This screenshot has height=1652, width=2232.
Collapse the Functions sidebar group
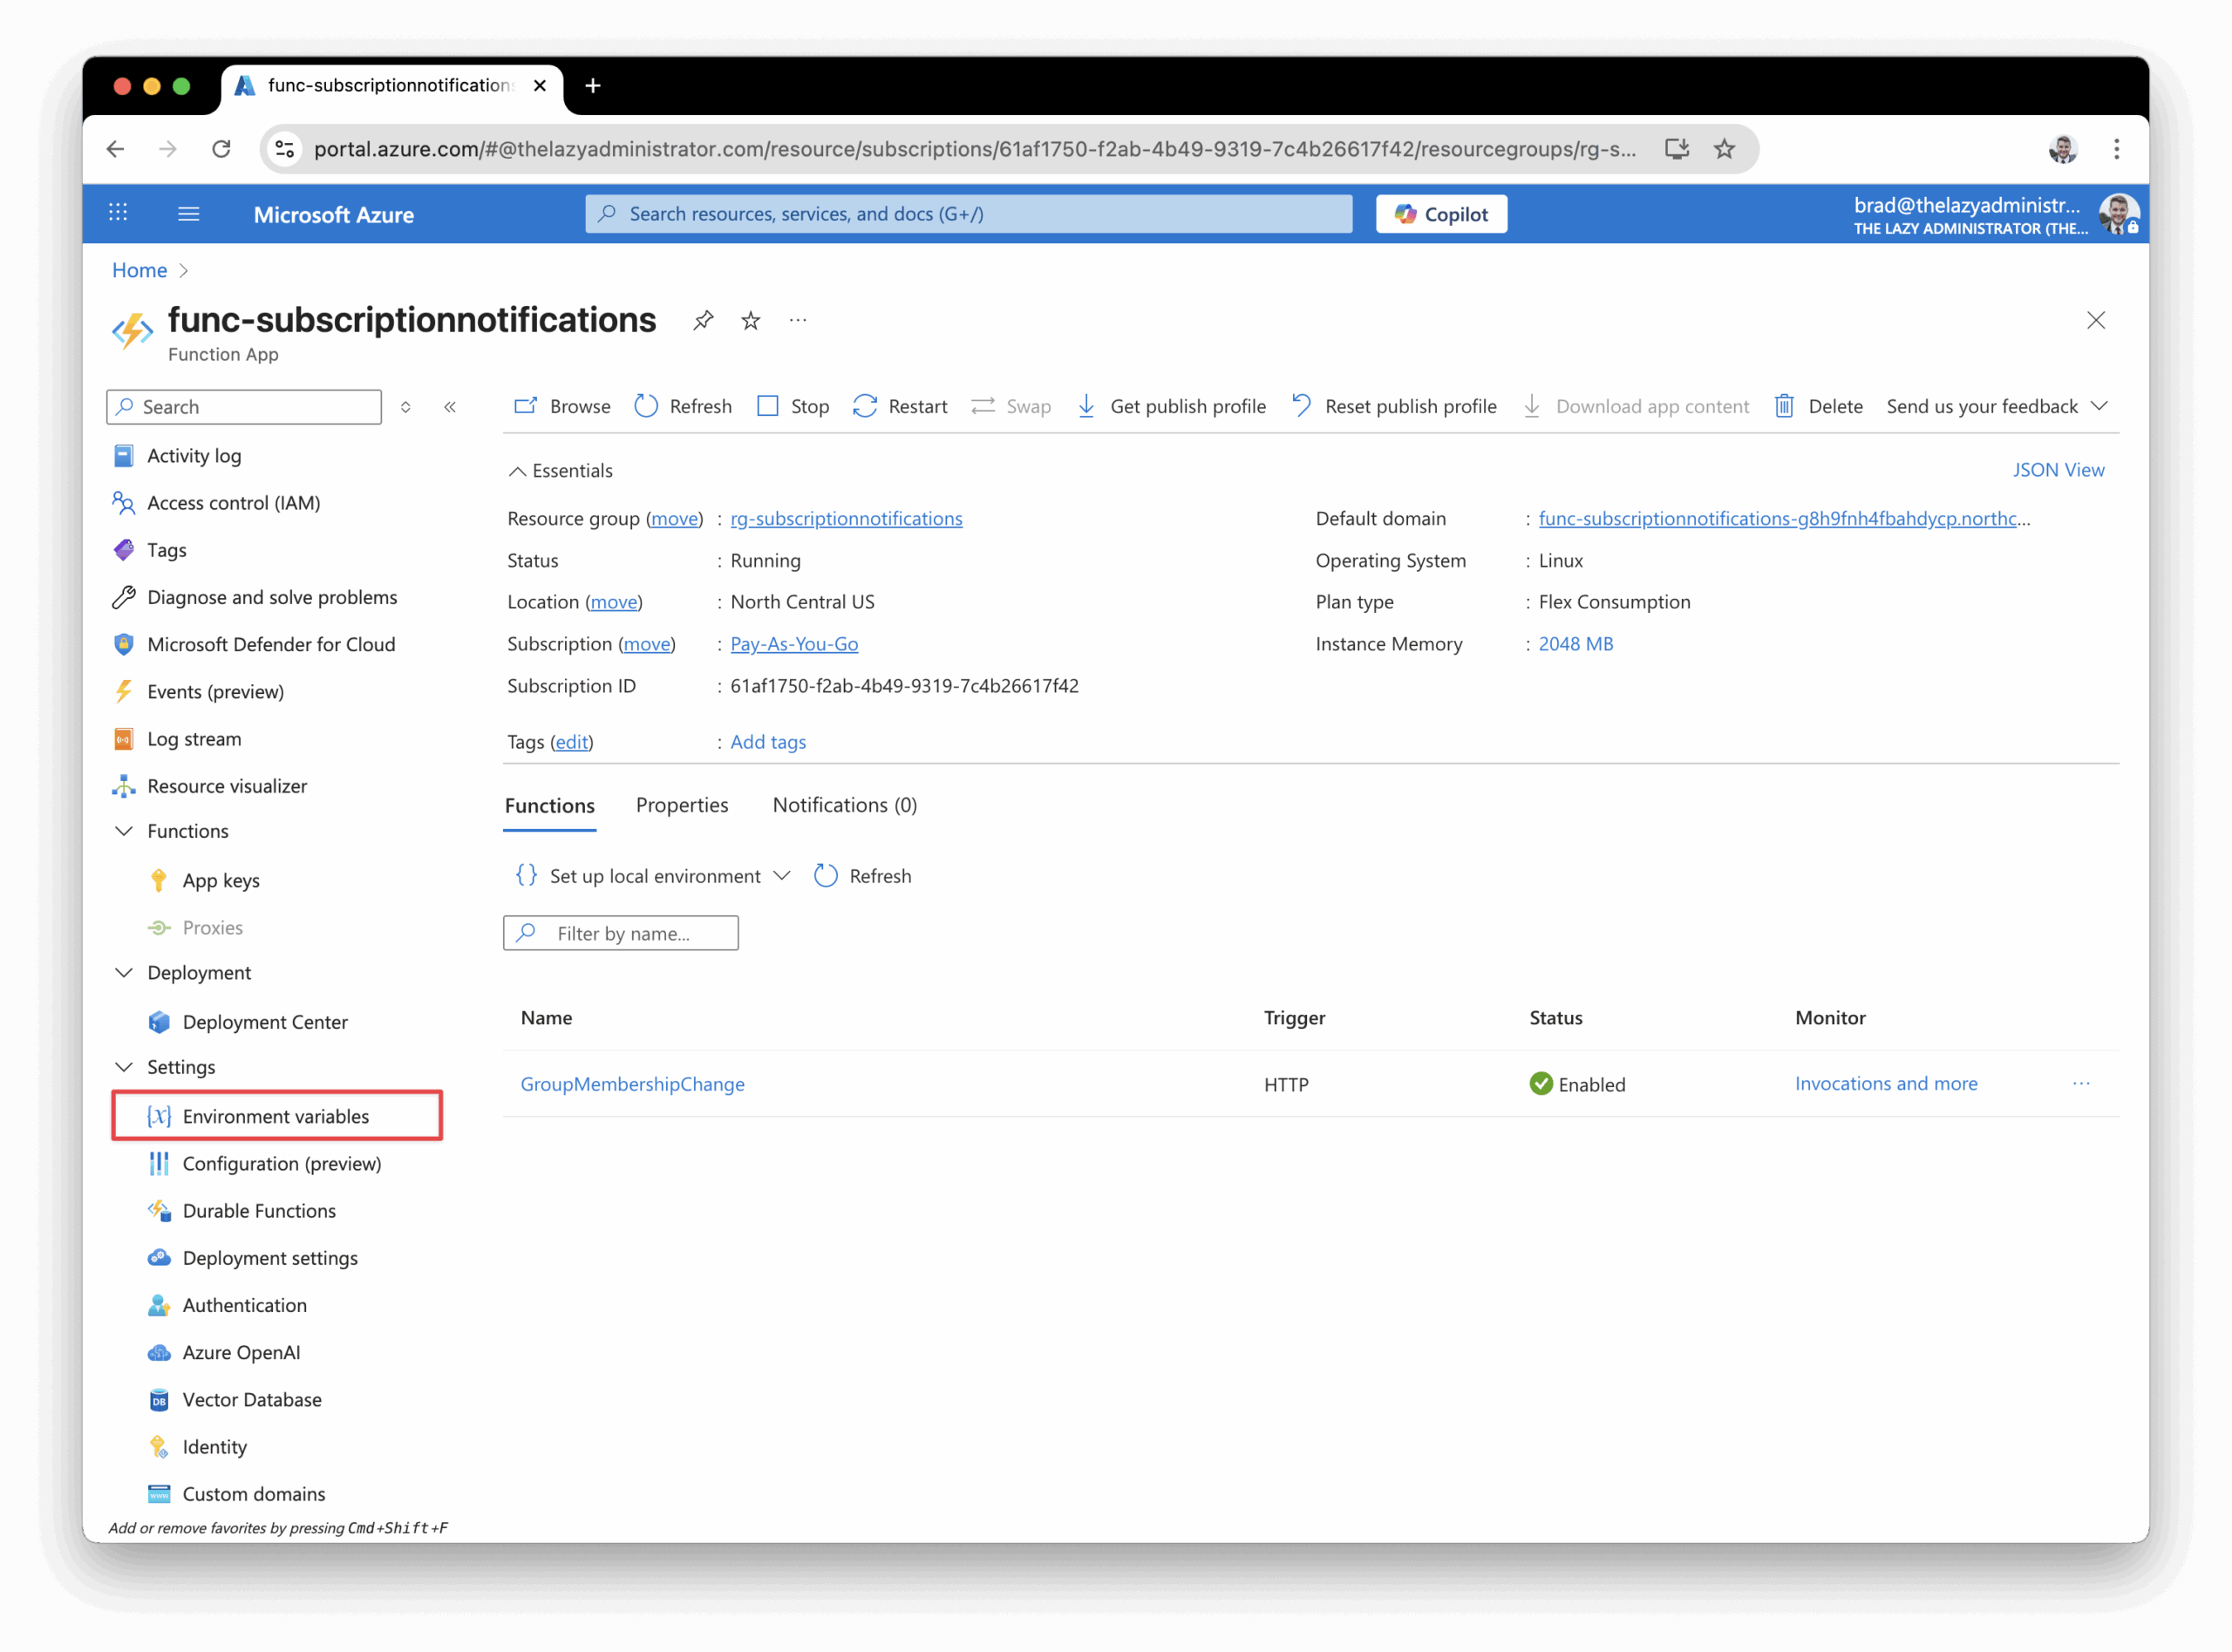pyautogui.click(x=124, y=831)
